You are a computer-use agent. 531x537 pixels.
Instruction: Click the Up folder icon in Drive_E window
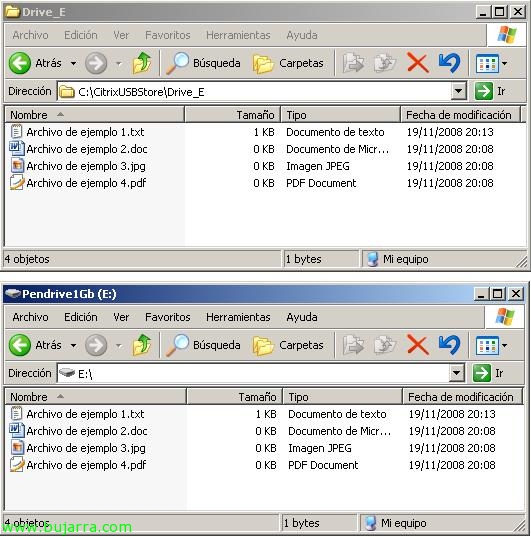tap(141, 63)
